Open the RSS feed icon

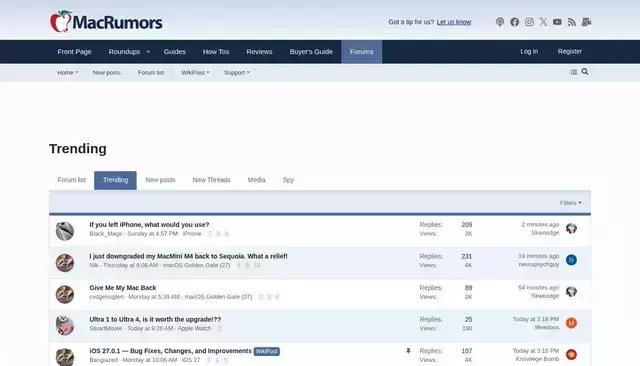572,22
